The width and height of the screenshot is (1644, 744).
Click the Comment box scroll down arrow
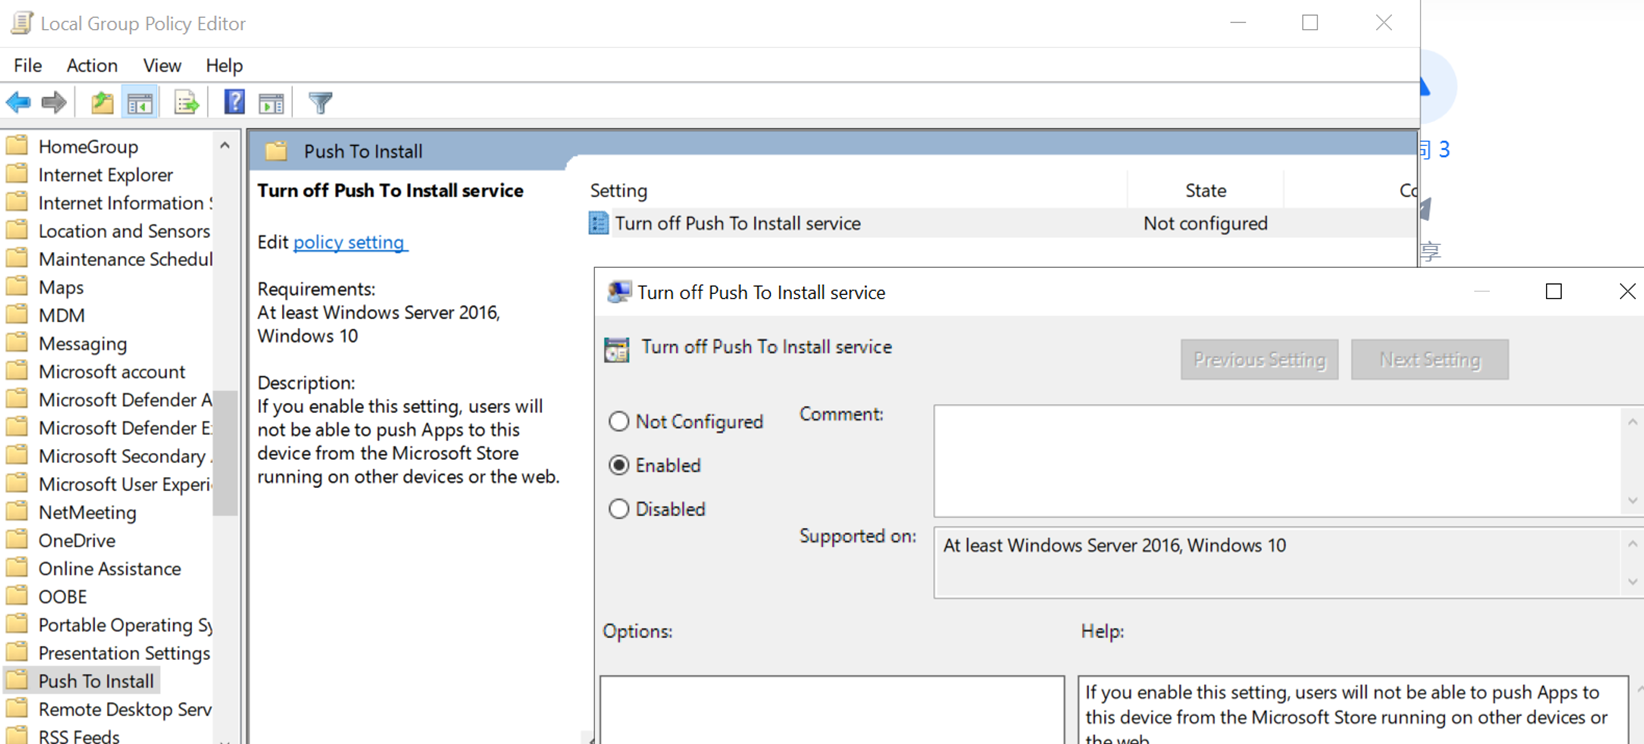pos(1633,500)
